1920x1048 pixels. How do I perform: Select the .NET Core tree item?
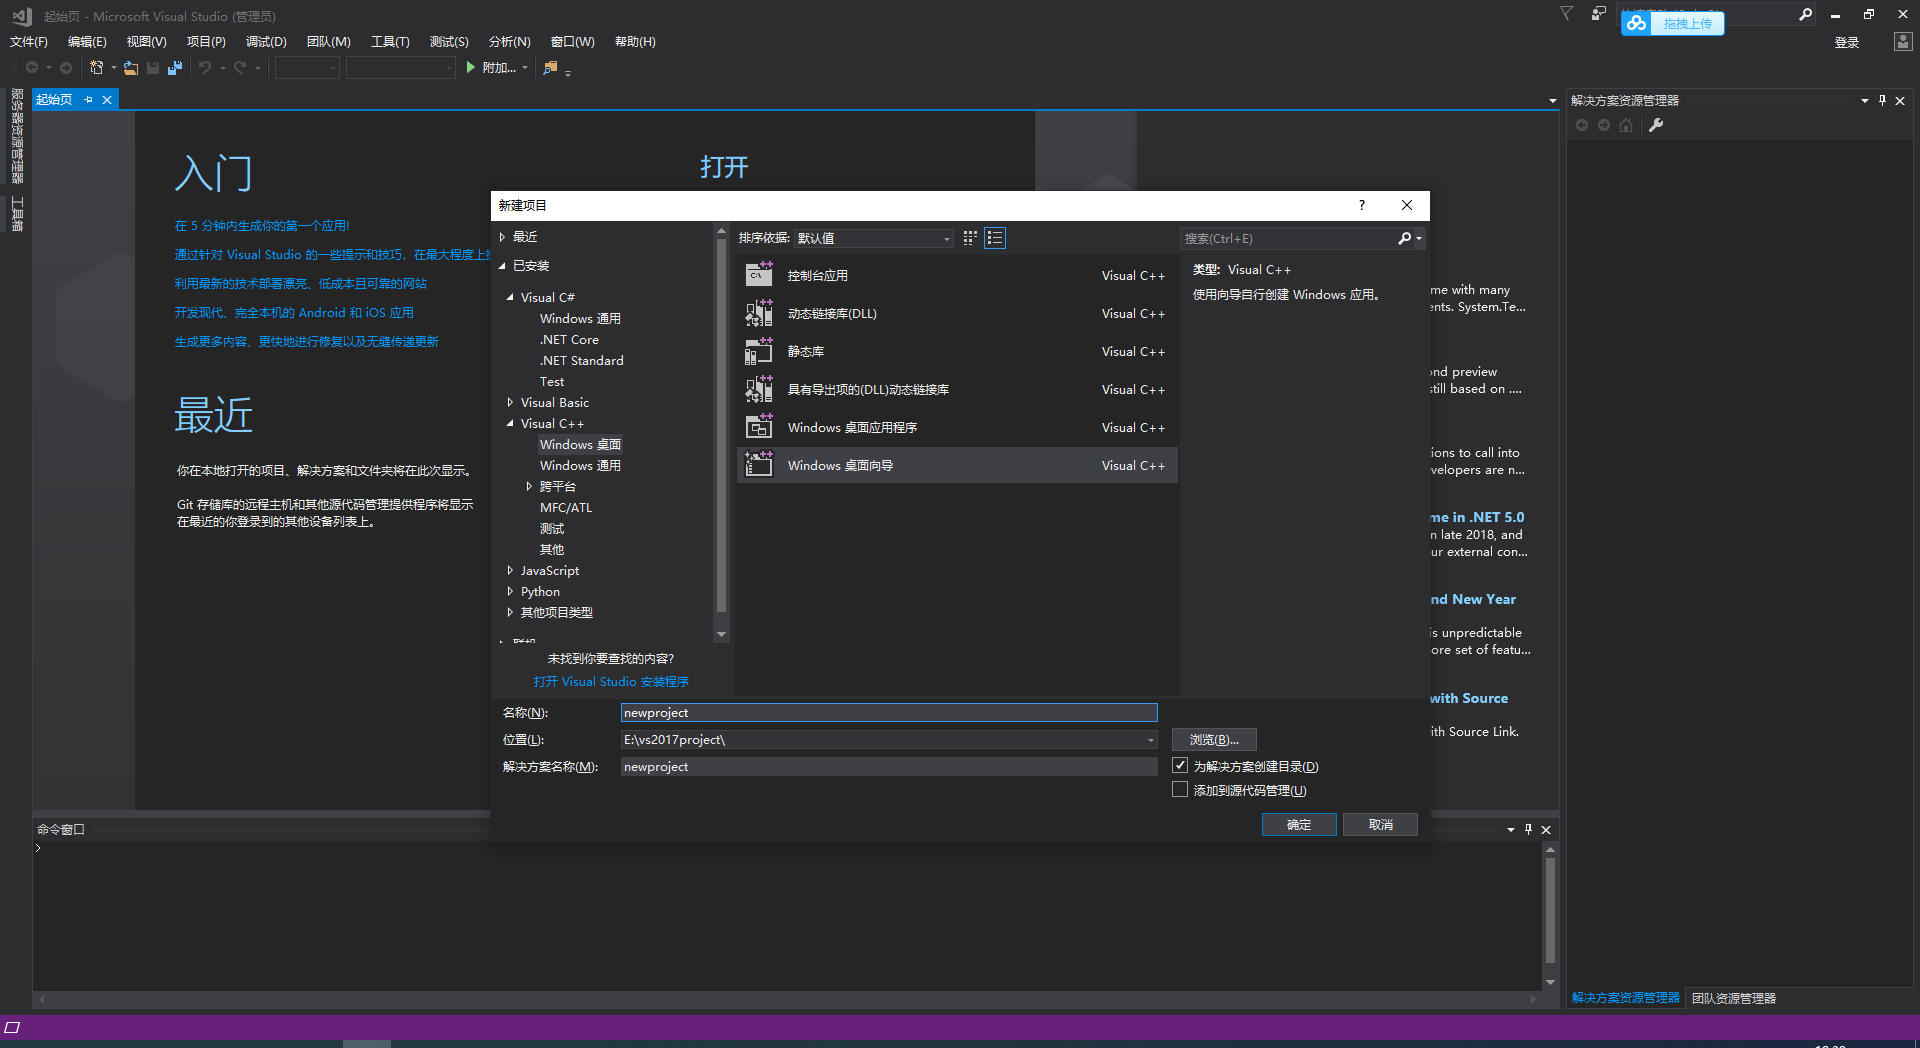(569, 339)
